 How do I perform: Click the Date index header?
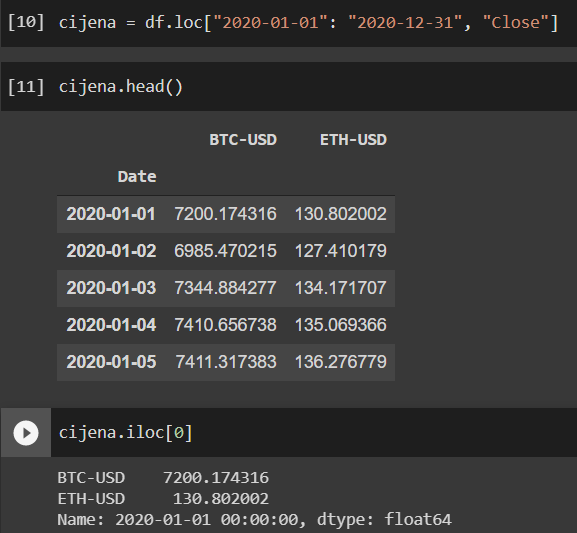[x=137, y=177]
